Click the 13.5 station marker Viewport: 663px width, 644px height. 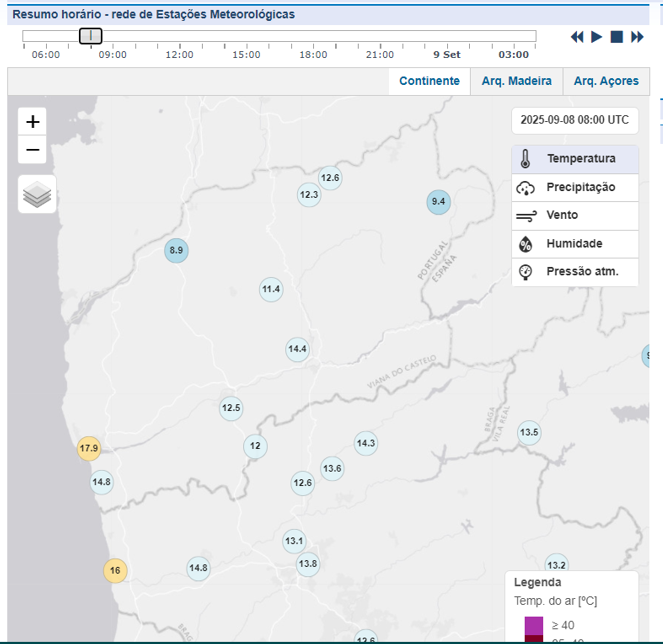point(529,433)
